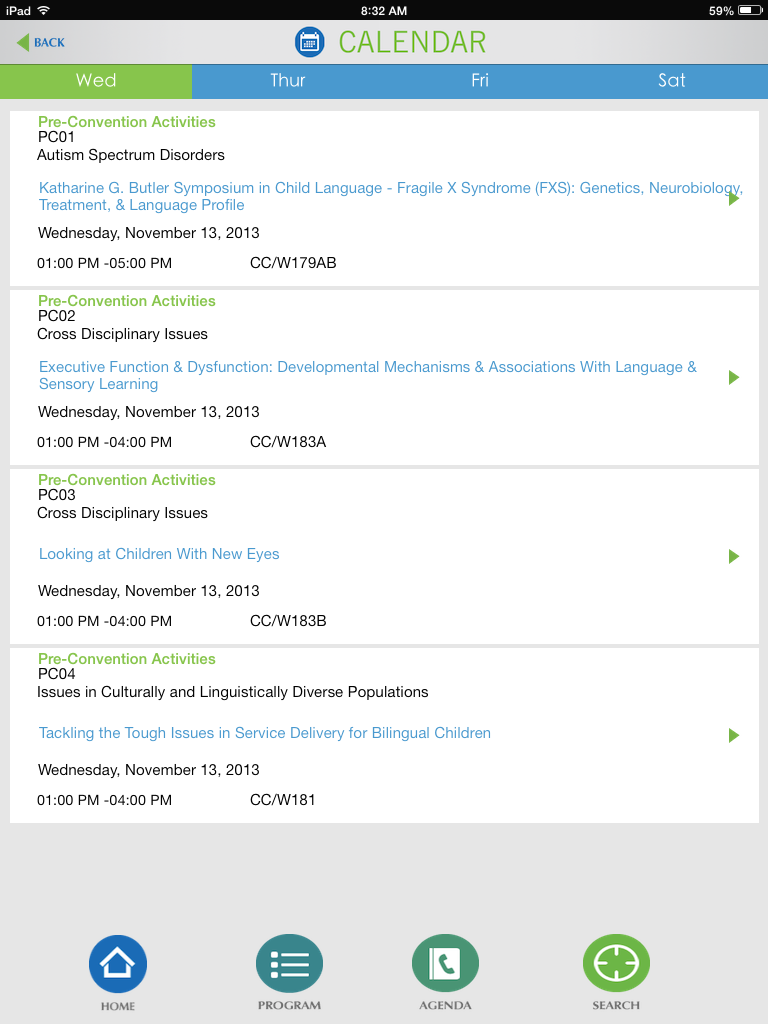Select the Fri day tab
The height and width of the screenshot is (1024, 768).
point(480,81)
